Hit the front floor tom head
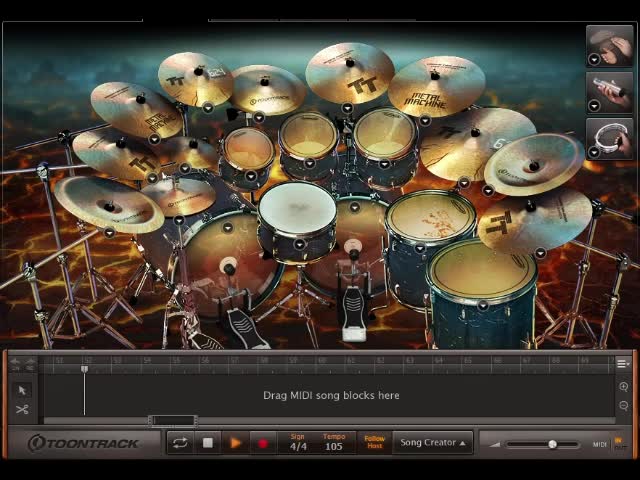Screen dimensions: 640x480 point(482,269)
